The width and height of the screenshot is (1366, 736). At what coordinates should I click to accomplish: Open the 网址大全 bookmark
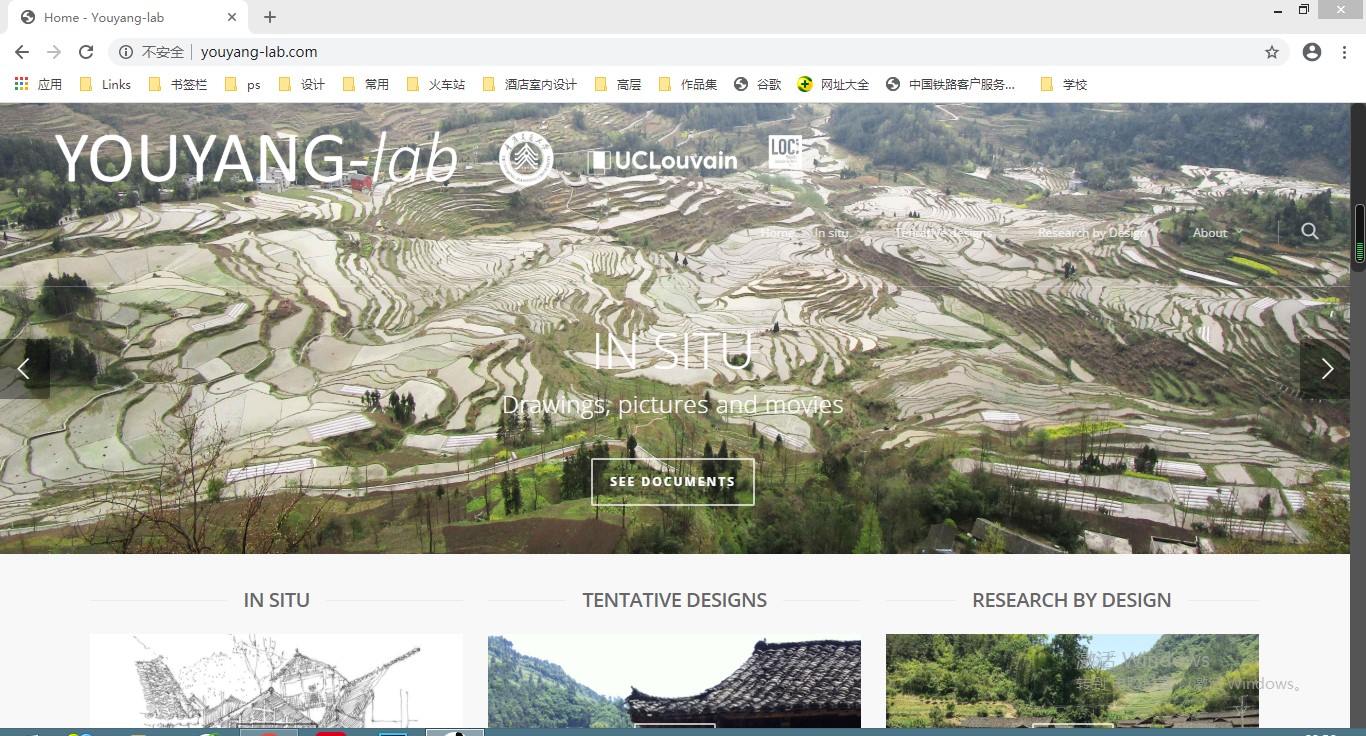point(833,85)
